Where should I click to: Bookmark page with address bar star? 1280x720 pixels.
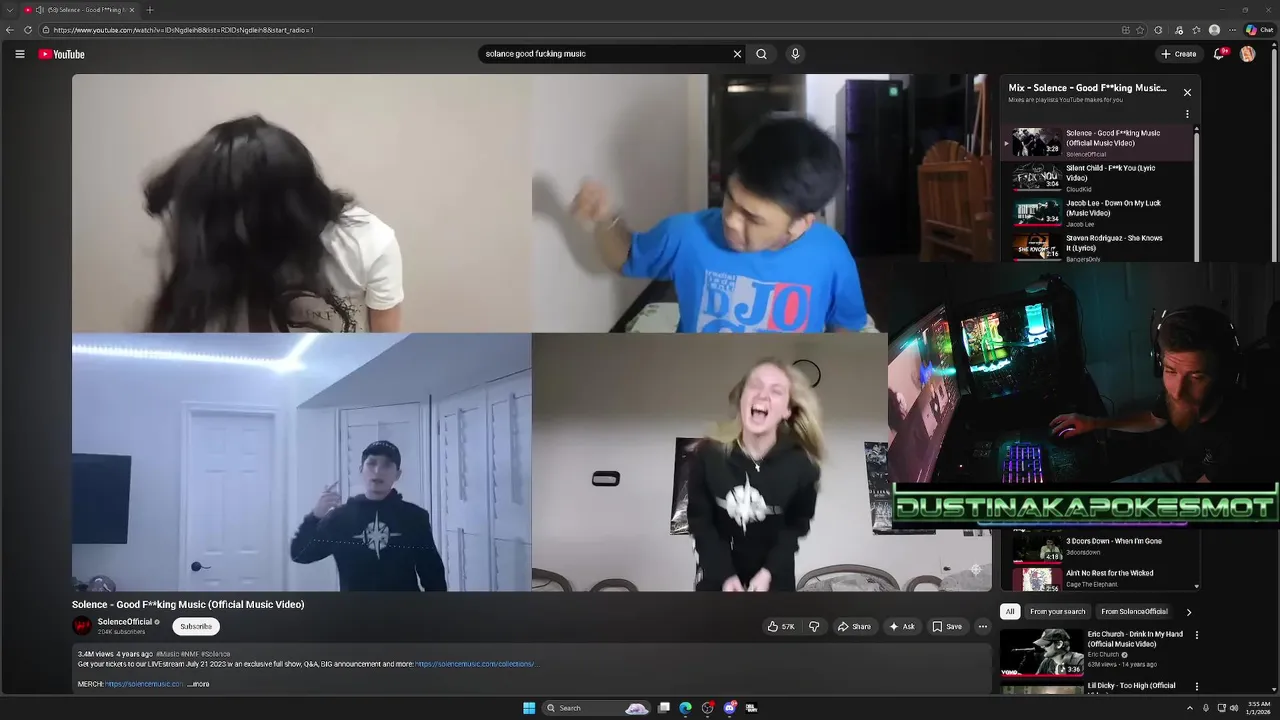click(x=1140, y=30)
